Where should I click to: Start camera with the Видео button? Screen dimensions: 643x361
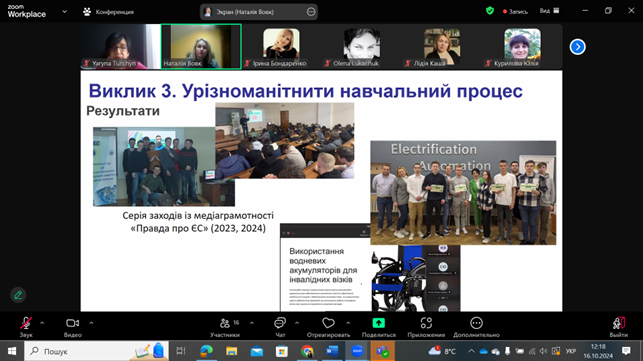[73, 327]
